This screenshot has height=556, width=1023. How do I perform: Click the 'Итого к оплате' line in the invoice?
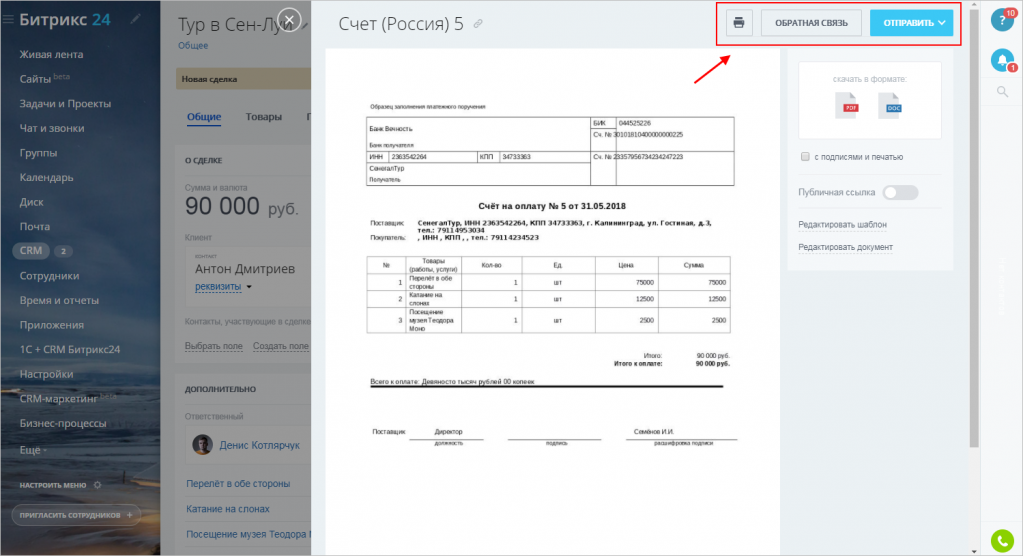tap(671, 363)
